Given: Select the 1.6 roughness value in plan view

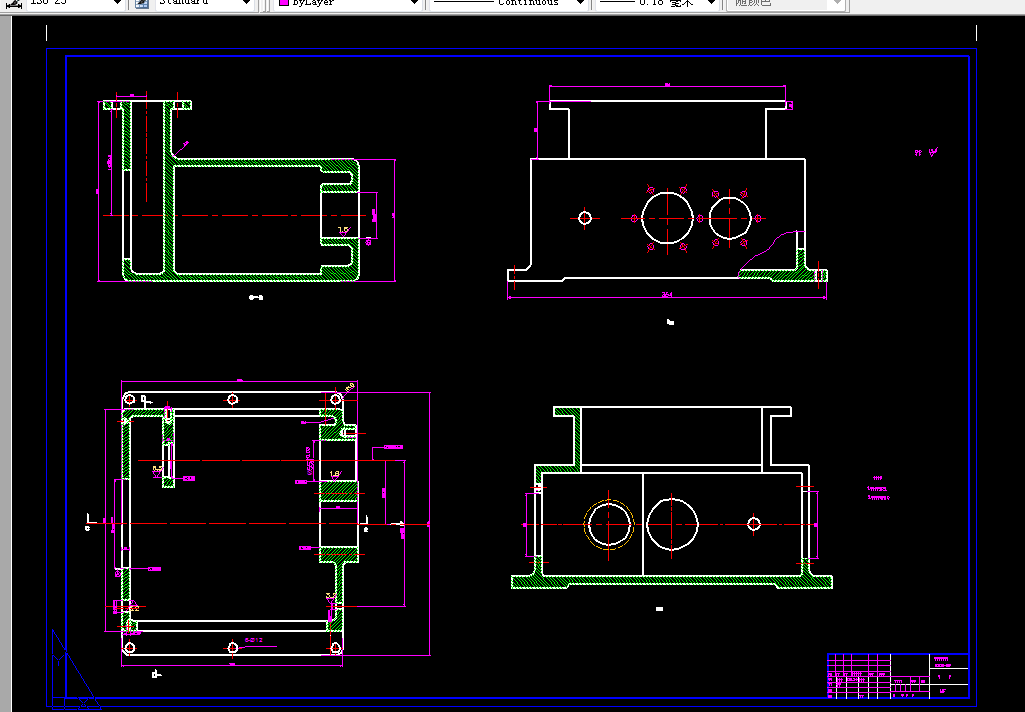Looking at the screenshot, I should [x=335, y=474].
